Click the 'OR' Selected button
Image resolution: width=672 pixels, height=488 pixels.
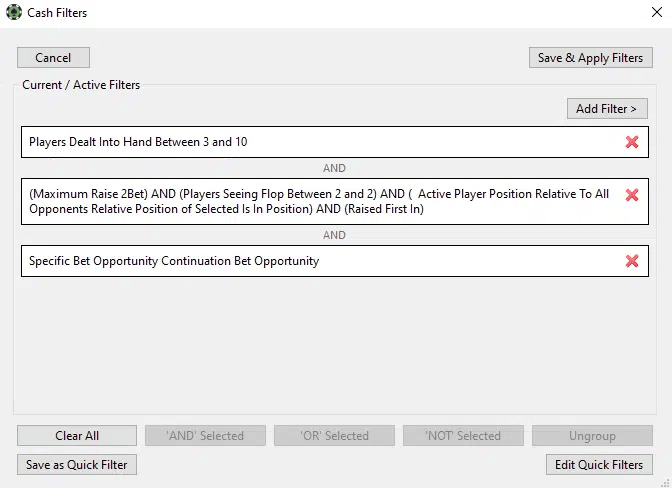pyautogui.click(x=334, y=435)
